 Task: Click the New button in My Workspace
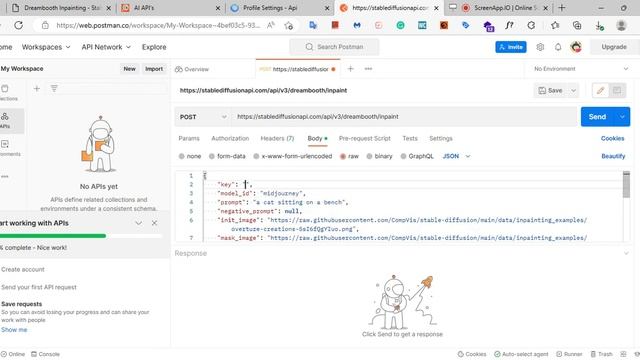129,69
